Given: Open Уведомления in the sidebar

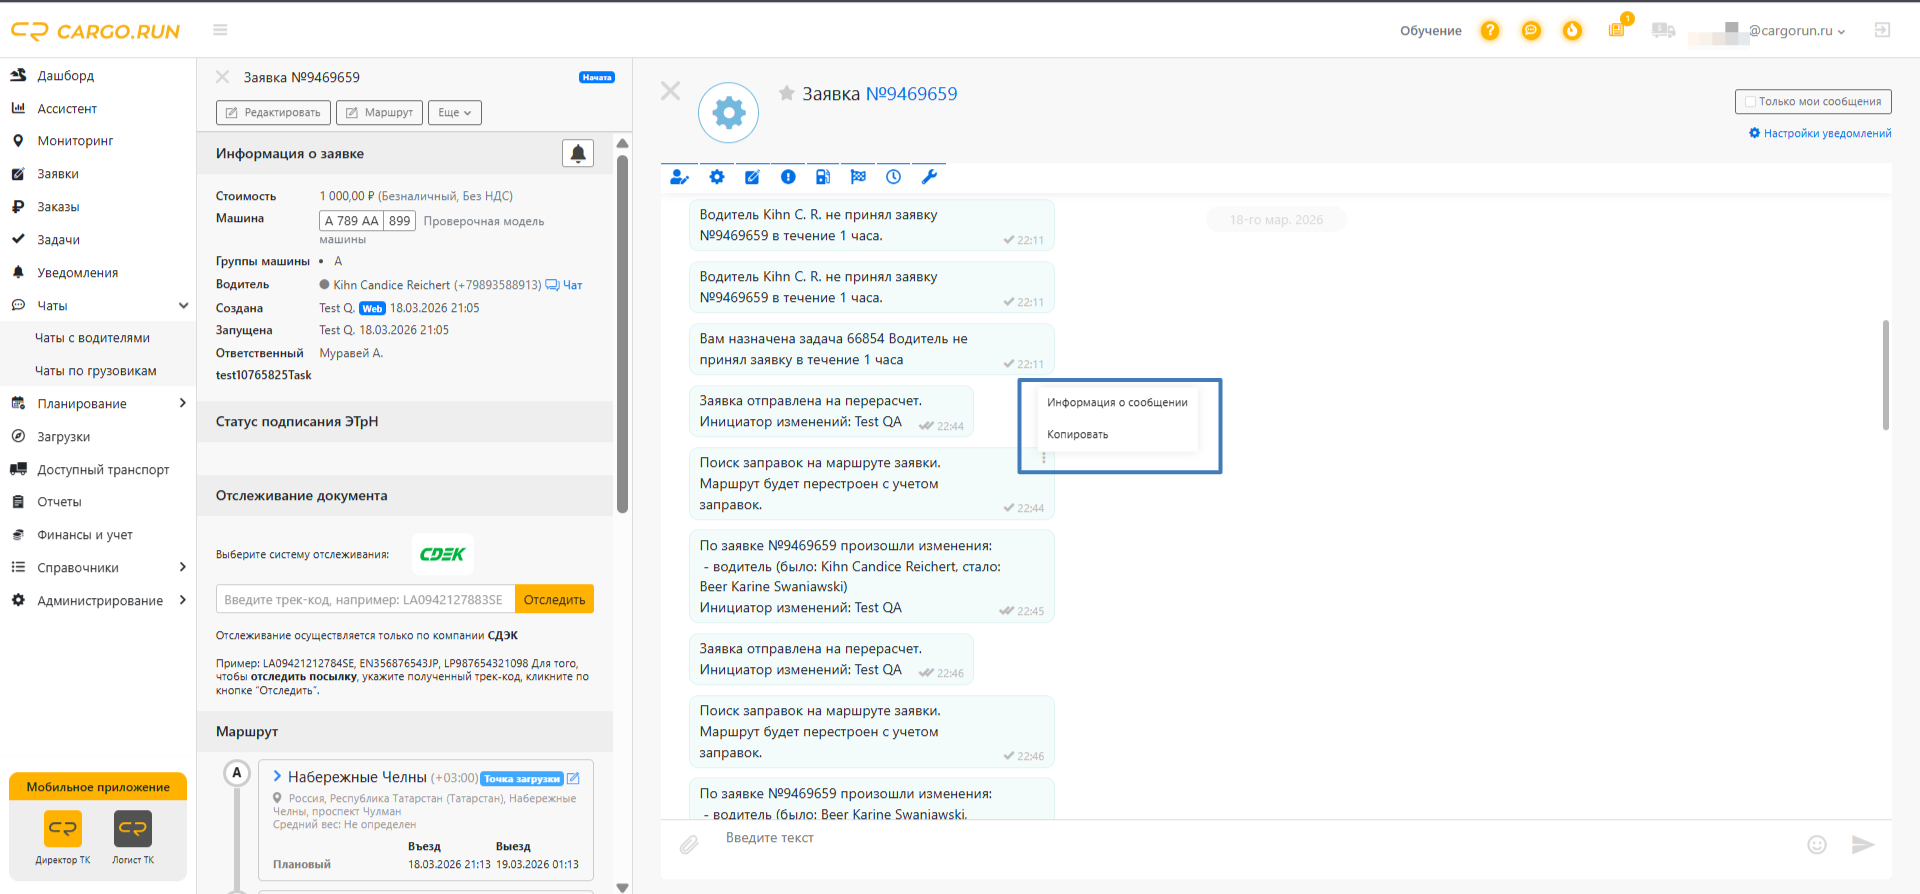Looking at the screenshot, I should [x=77, y=273].
